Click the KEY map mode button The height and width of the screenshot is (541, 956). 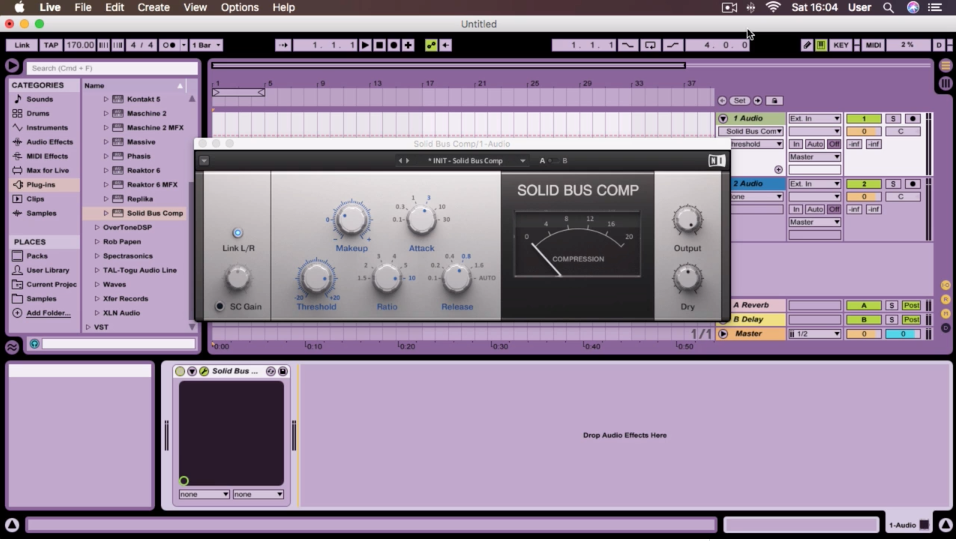841,45
